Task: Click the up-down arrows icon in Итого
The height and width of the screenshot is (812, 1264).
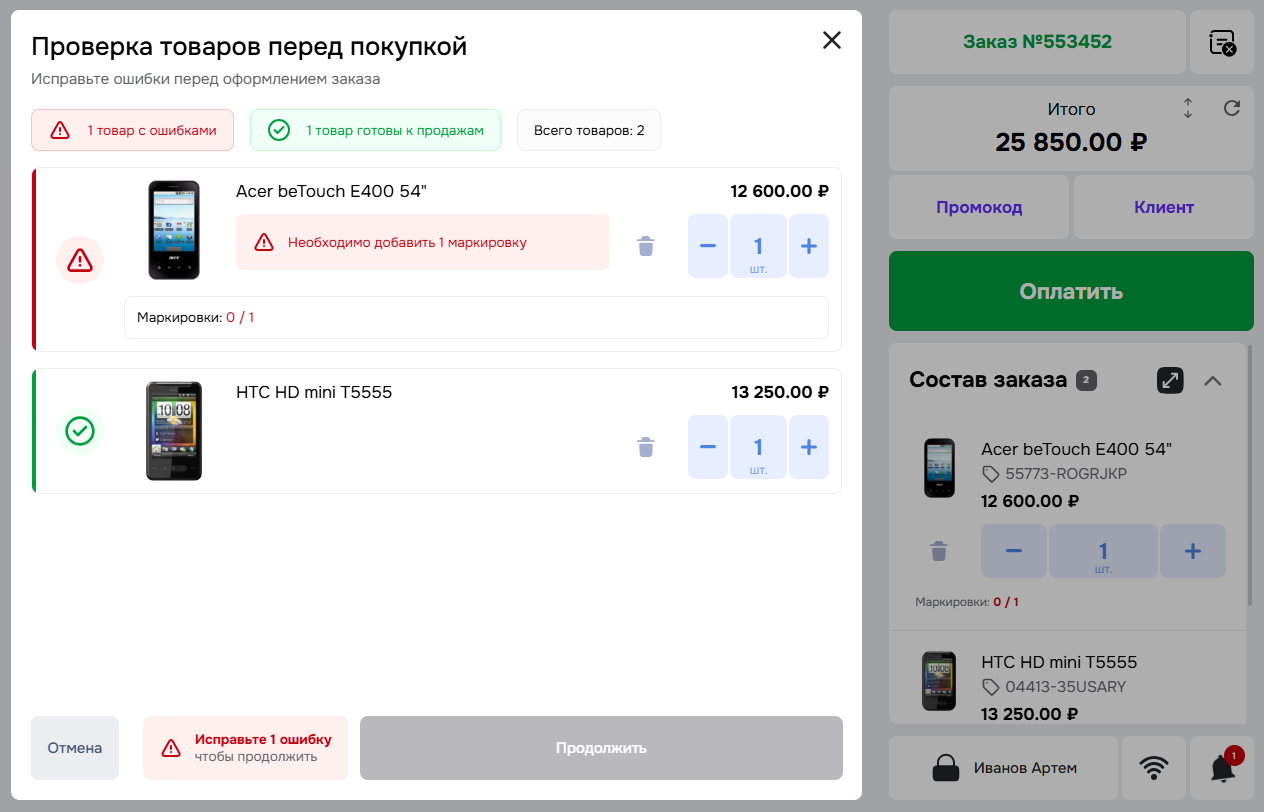Action: pos(1188,109)
